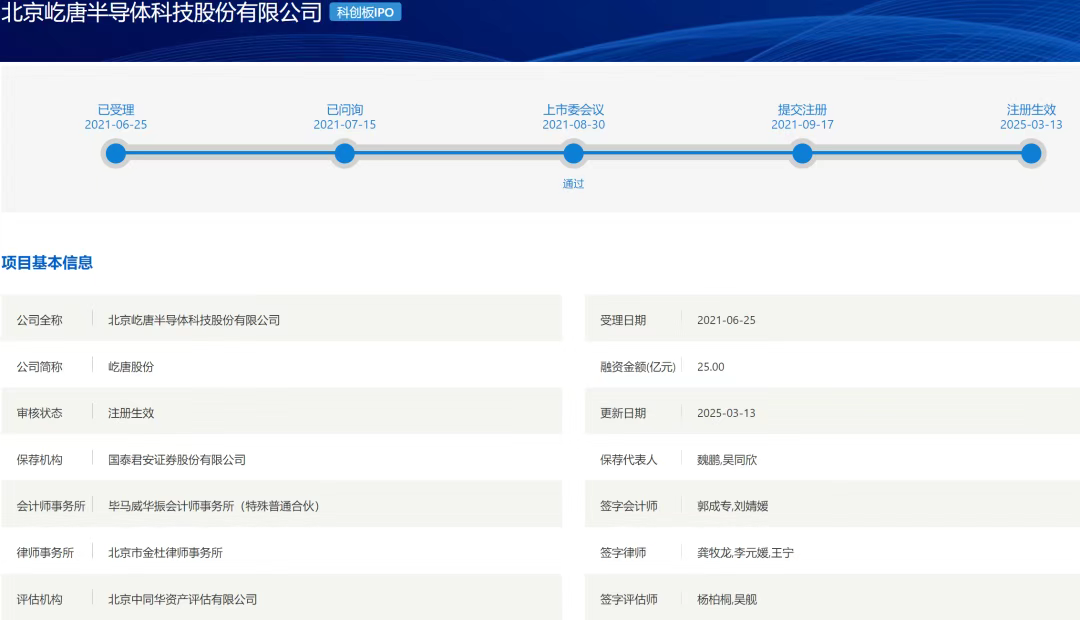Click the 已受理 stage label
The height and width of the screenshot is (620, 1080).
[116, 110]
